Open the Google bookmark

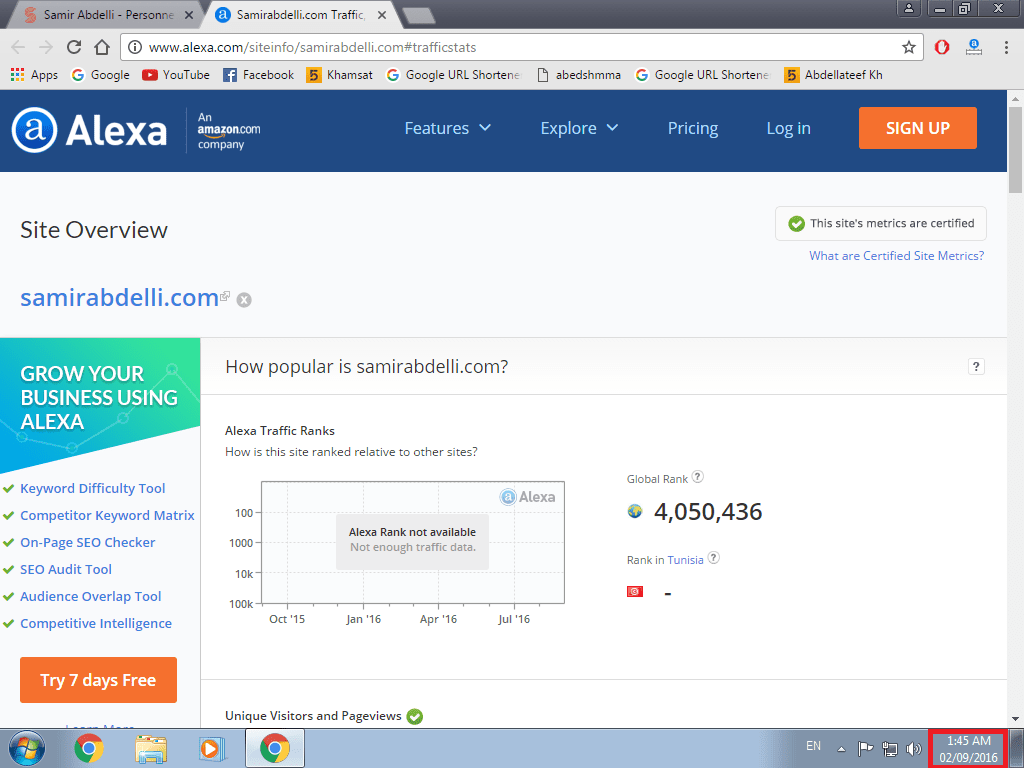click(101, 75)
